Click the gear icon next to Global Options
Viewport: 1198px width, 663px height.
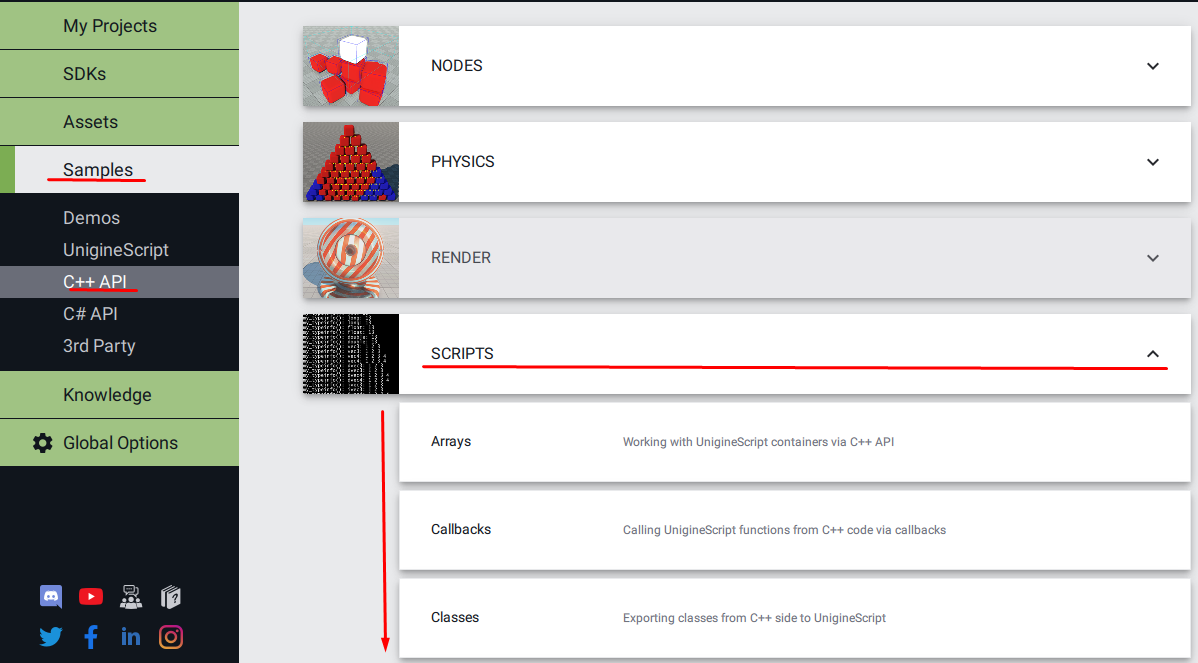click(42, 442)
